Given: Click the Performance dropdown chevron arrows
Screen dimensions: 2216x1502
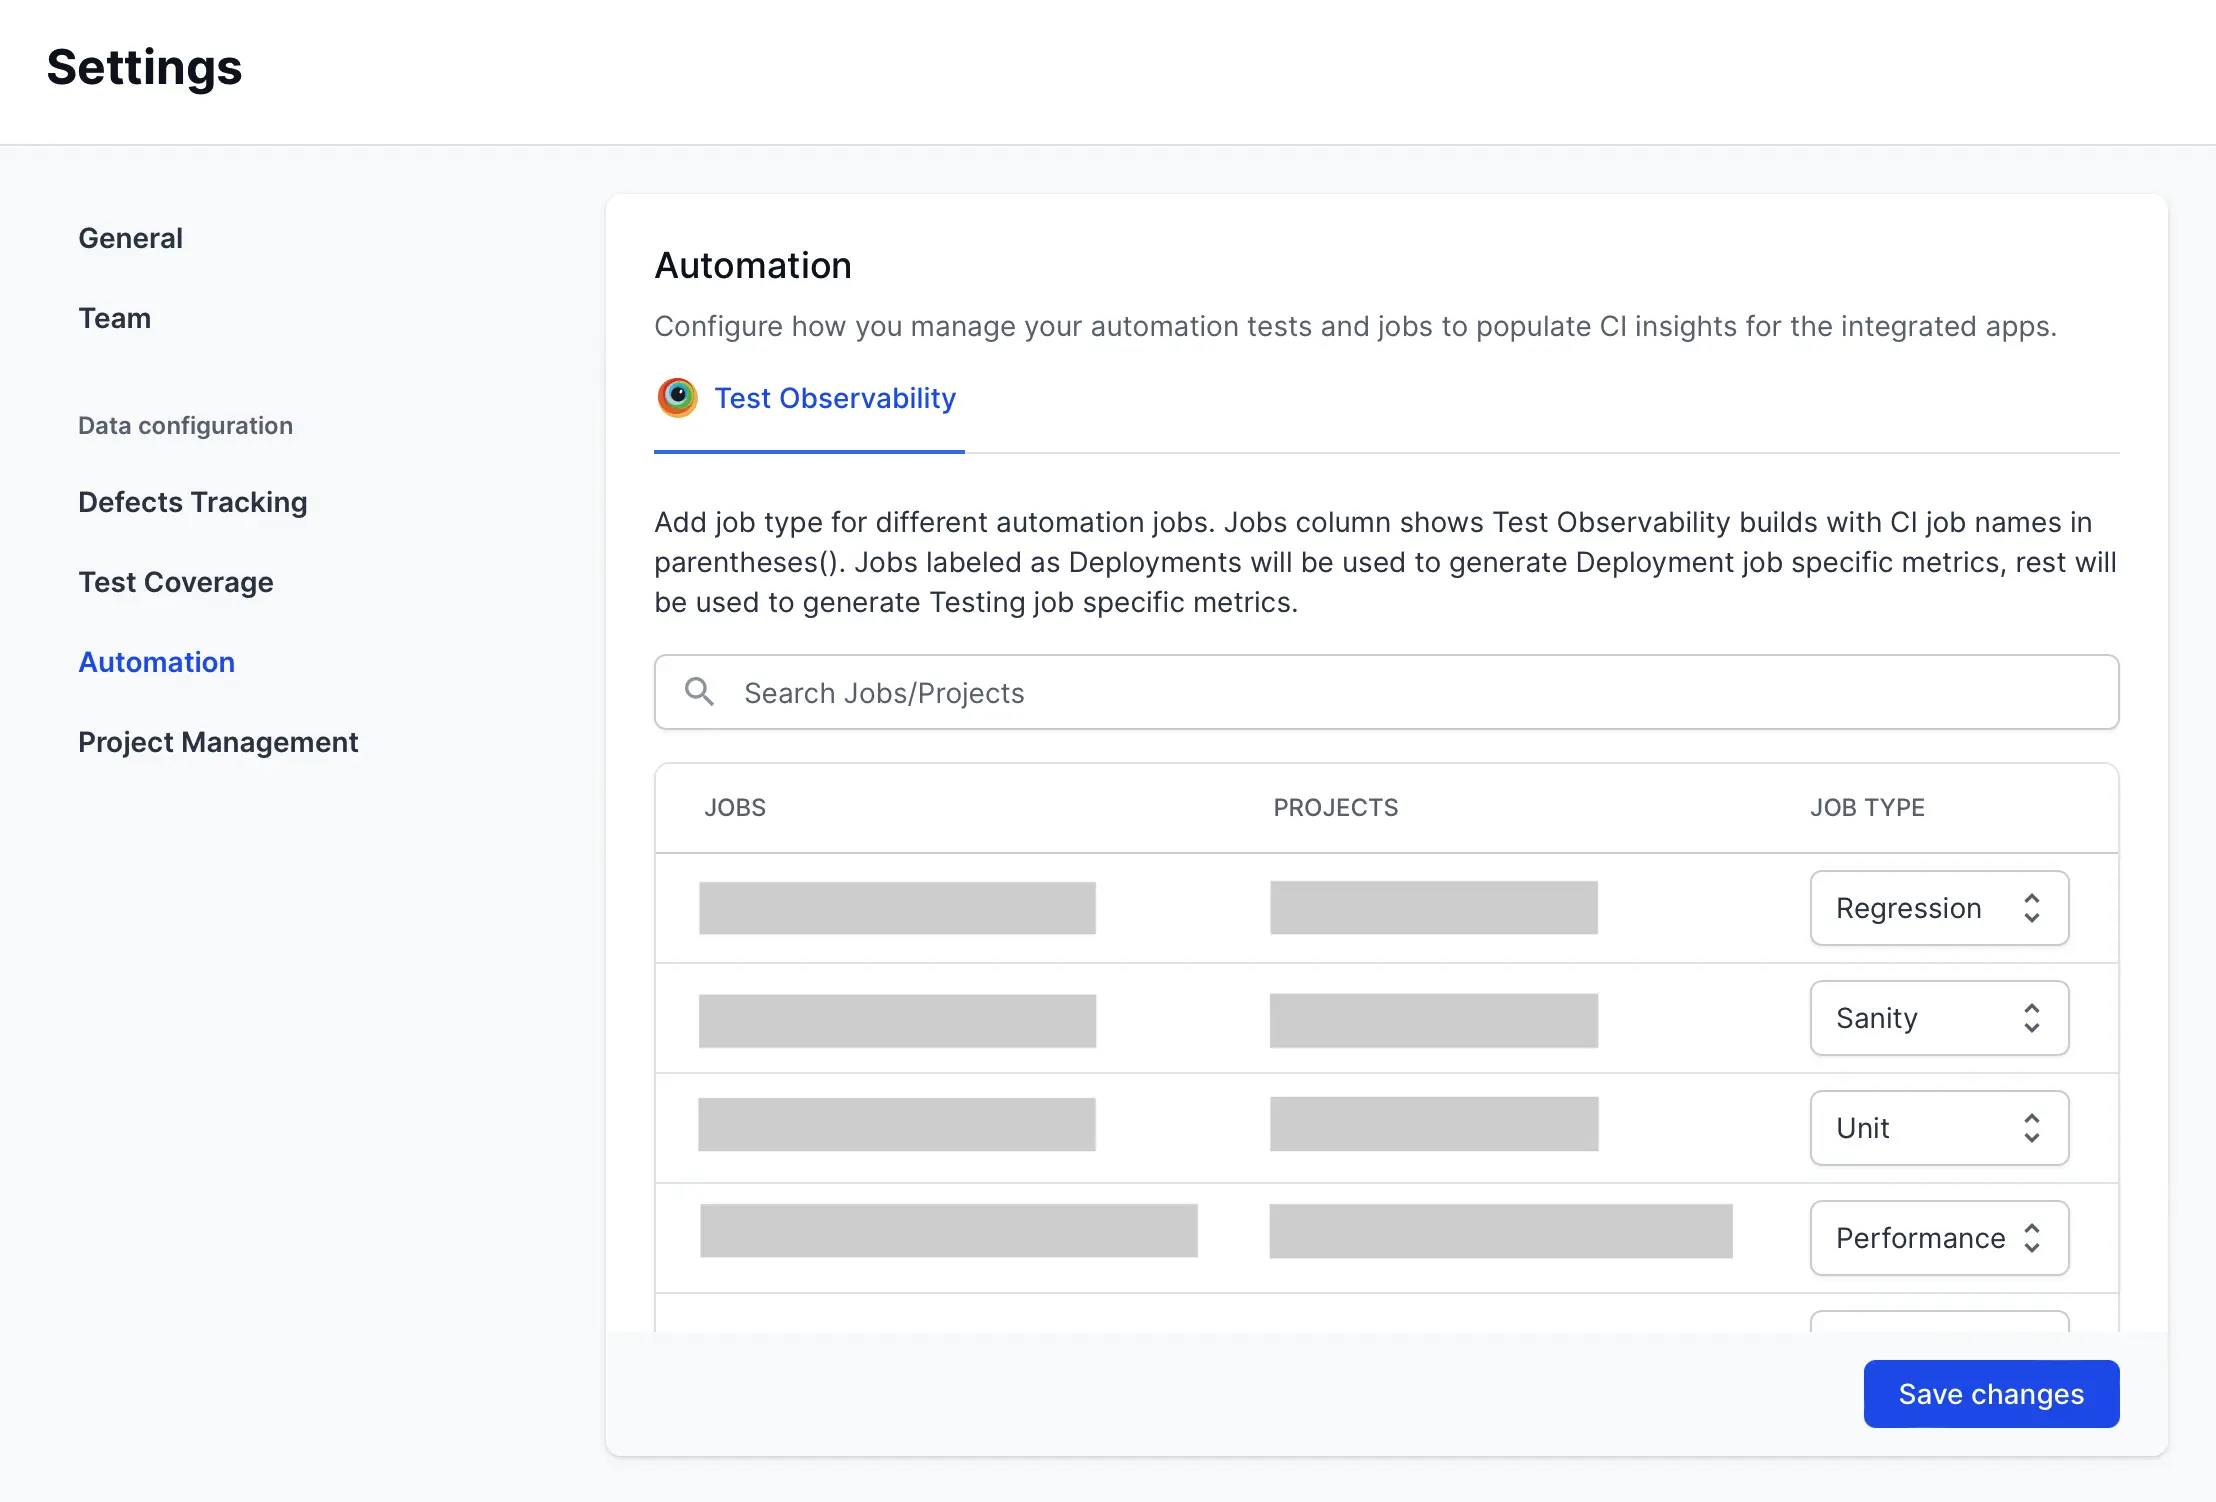Looking at the screenshot, I should [x=2031, y=1238].
